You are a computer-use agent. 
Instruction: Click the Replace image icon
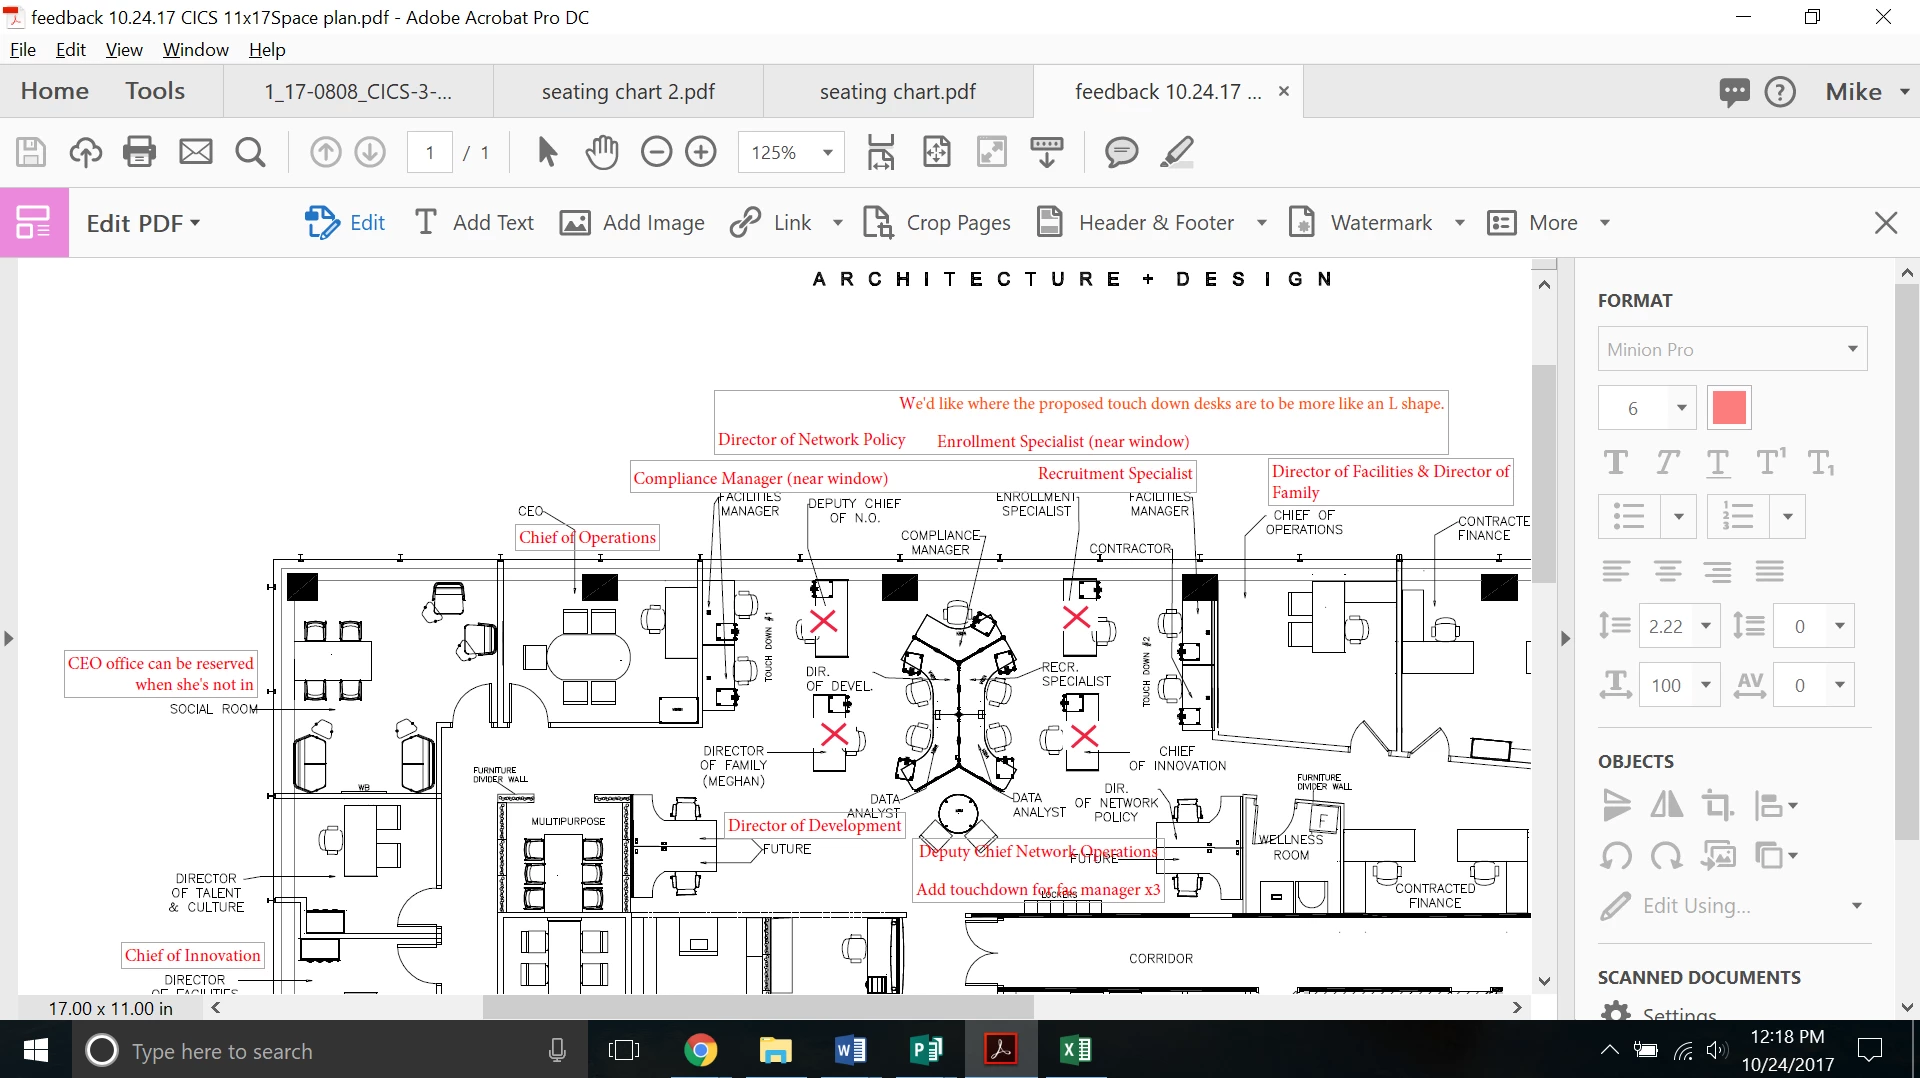point(1718,856)
